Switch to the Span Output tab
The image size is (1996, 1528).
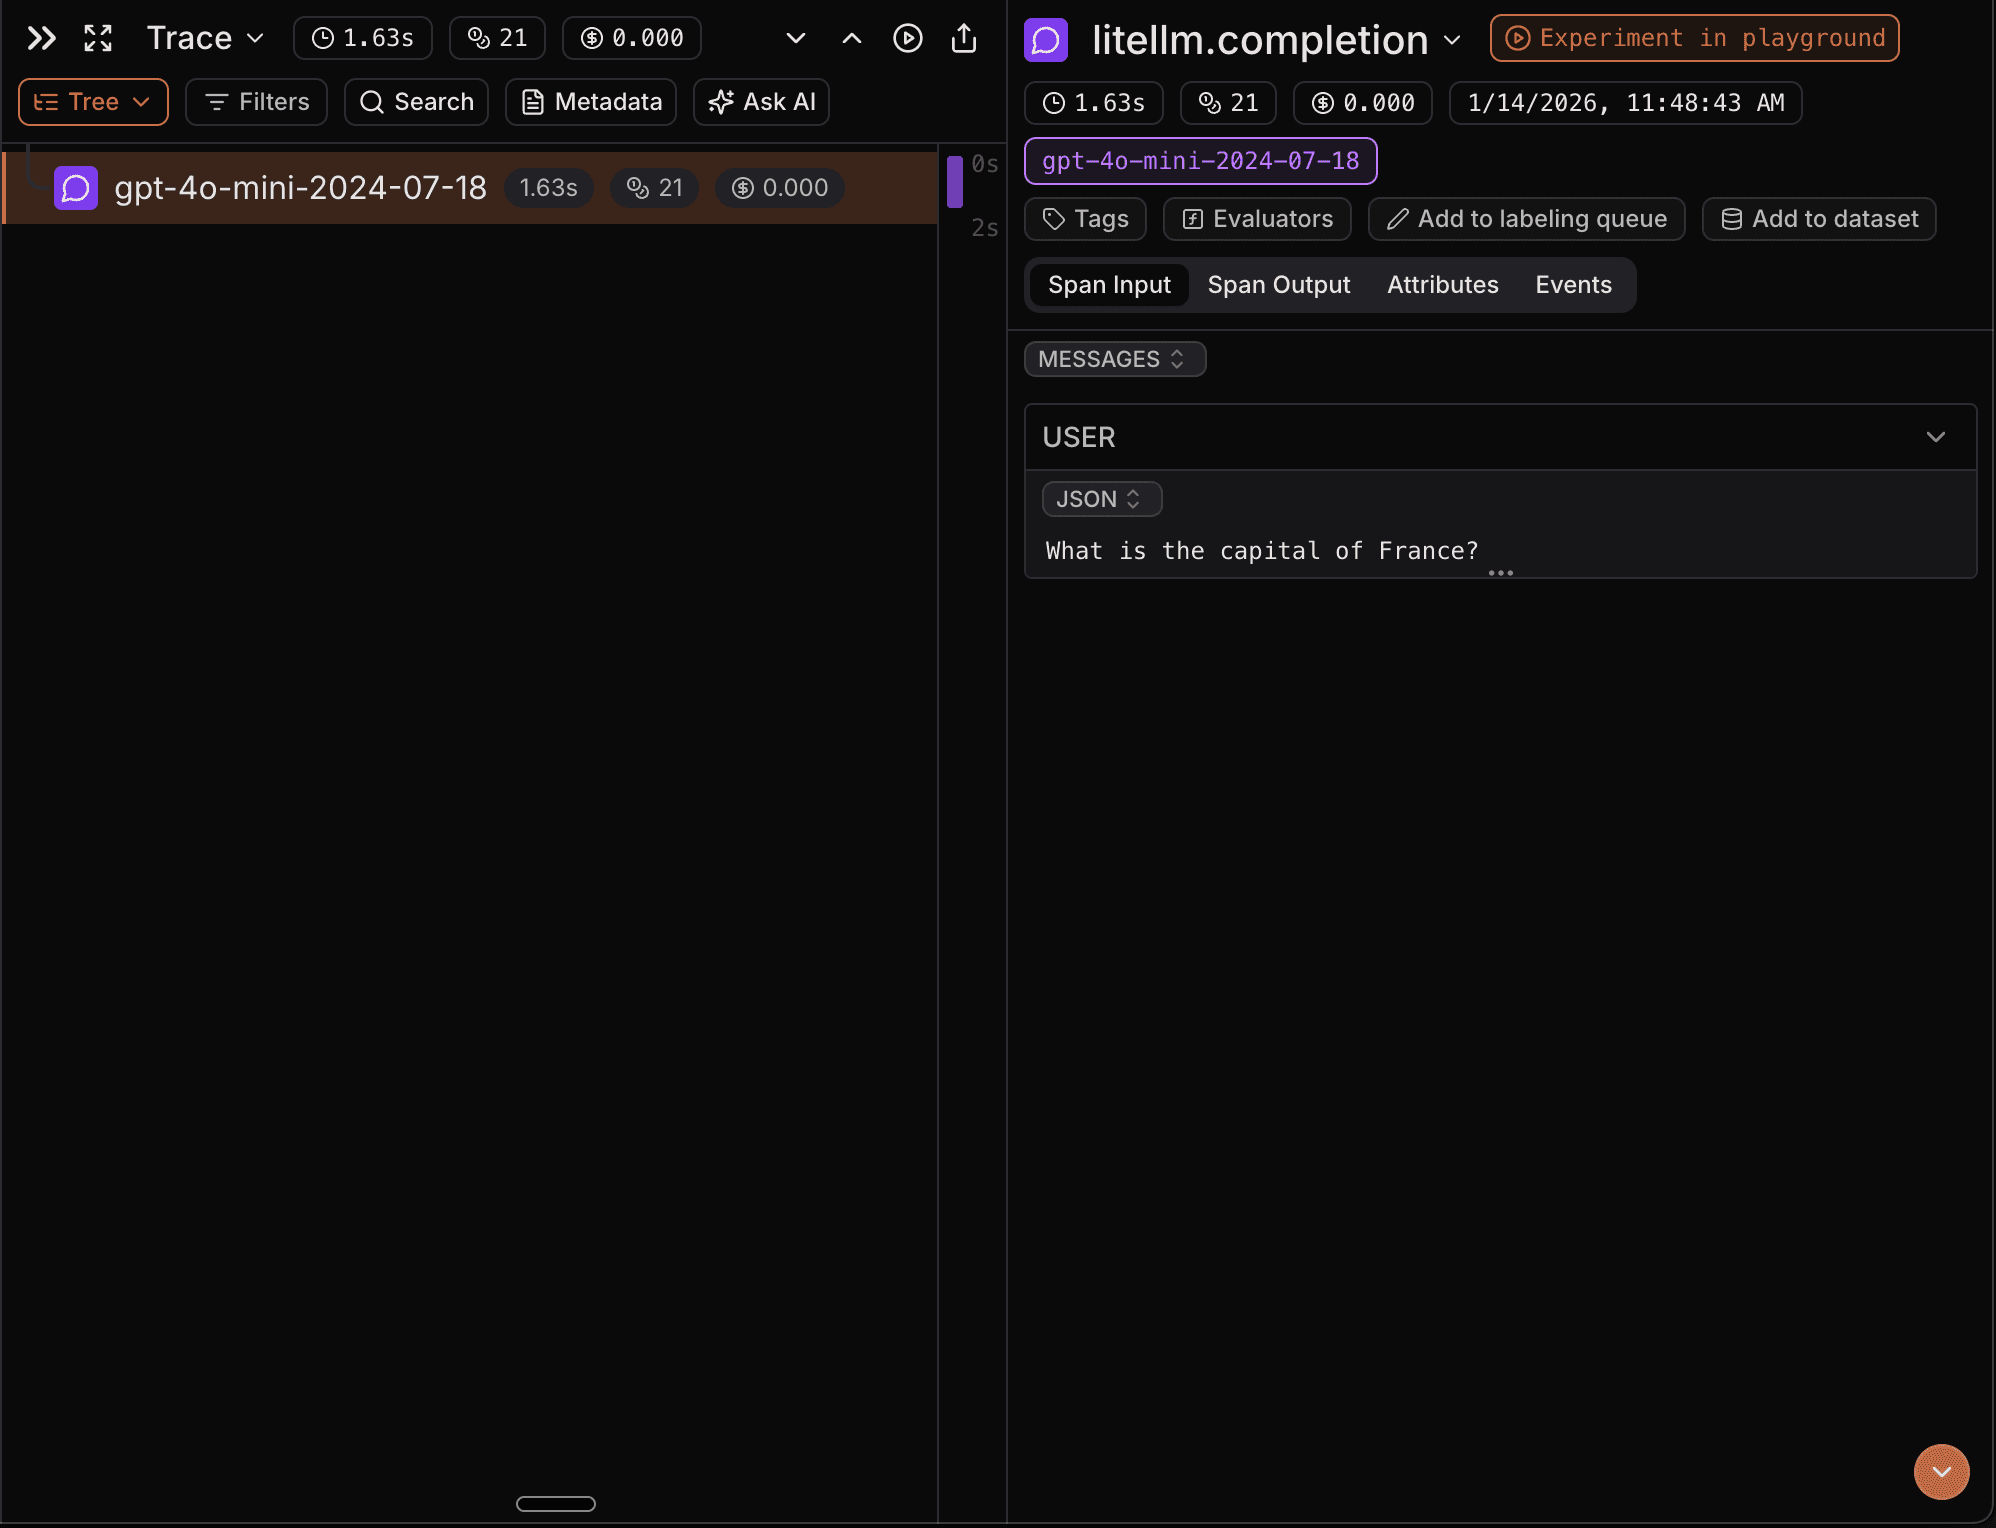point(1279,285)
